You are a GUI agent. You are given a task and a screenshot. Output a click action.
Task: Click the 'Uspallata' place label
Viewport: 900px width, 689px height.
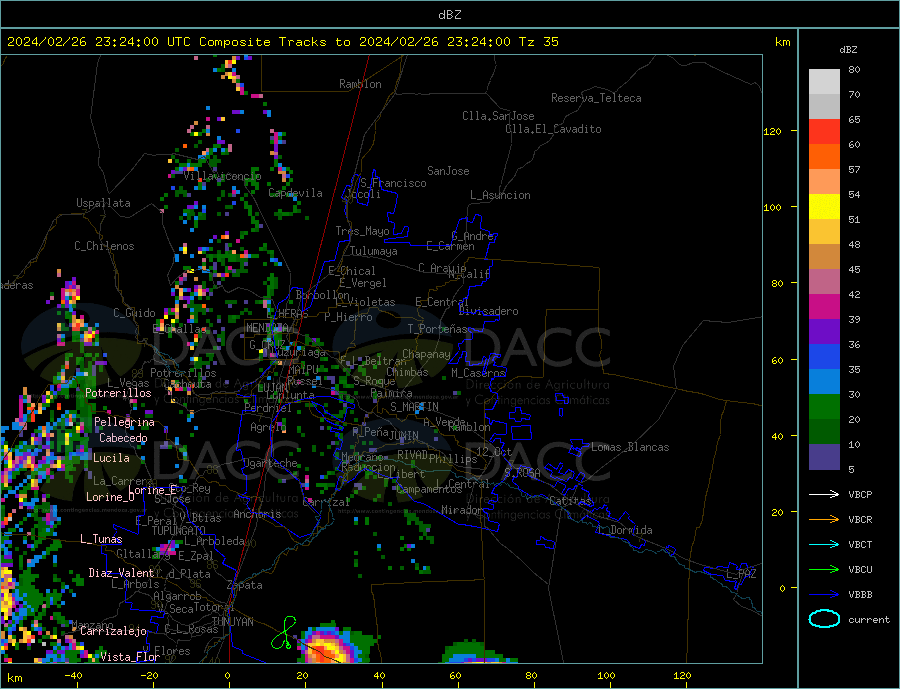pyautogui.click(x=103, y=203)
